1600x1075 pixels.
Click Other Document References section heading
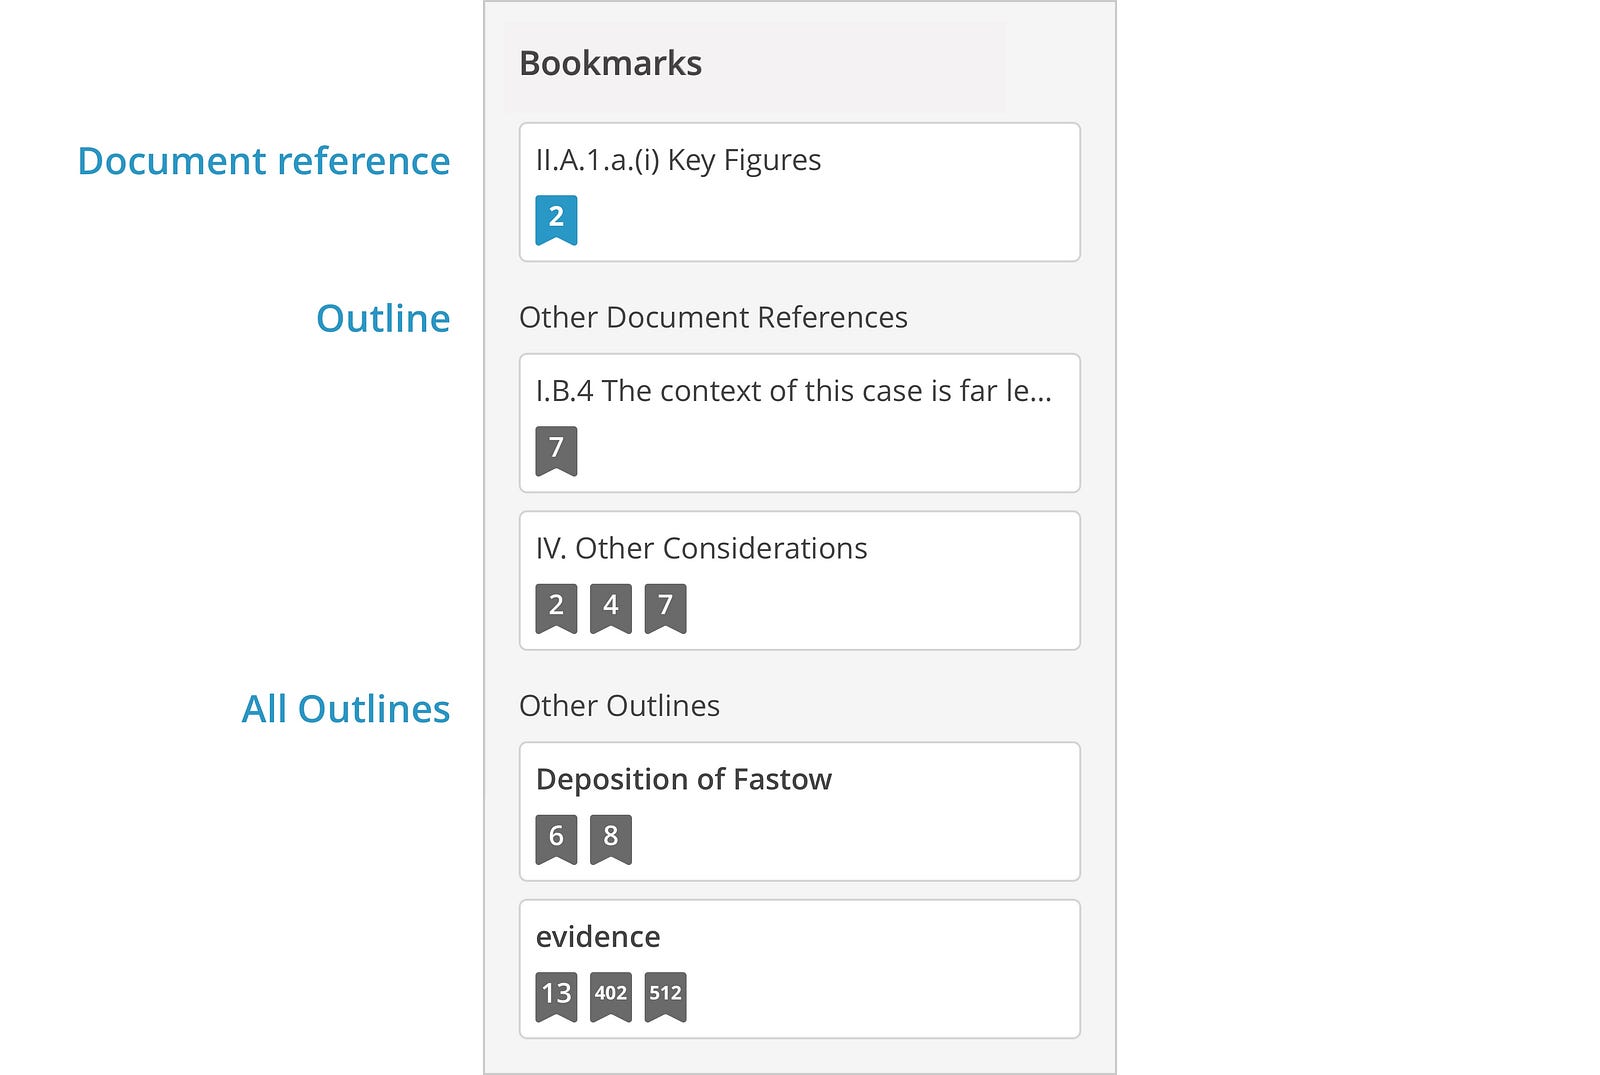(x=713, y=317)
